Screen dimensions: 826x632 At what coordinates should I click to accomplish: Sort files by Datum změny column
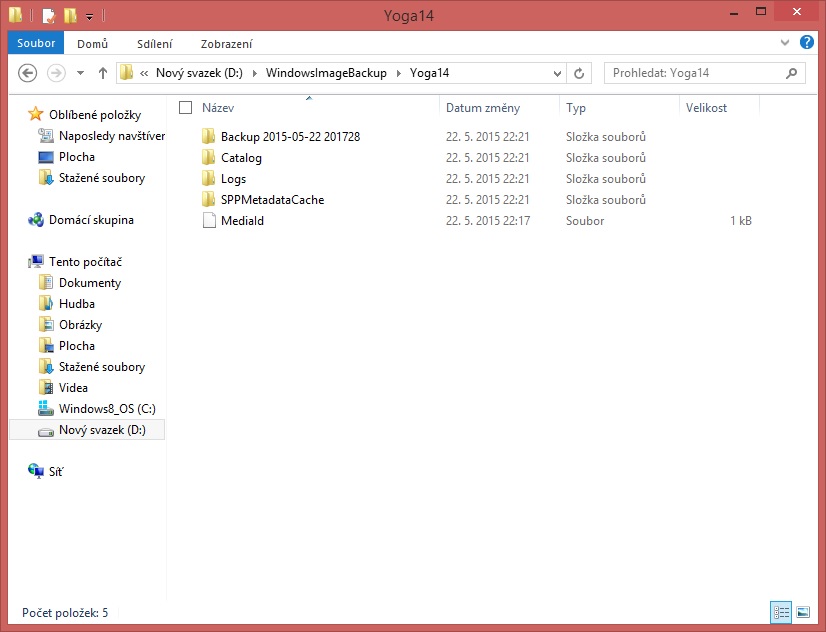pyautogui.click(x=482, y=107)
